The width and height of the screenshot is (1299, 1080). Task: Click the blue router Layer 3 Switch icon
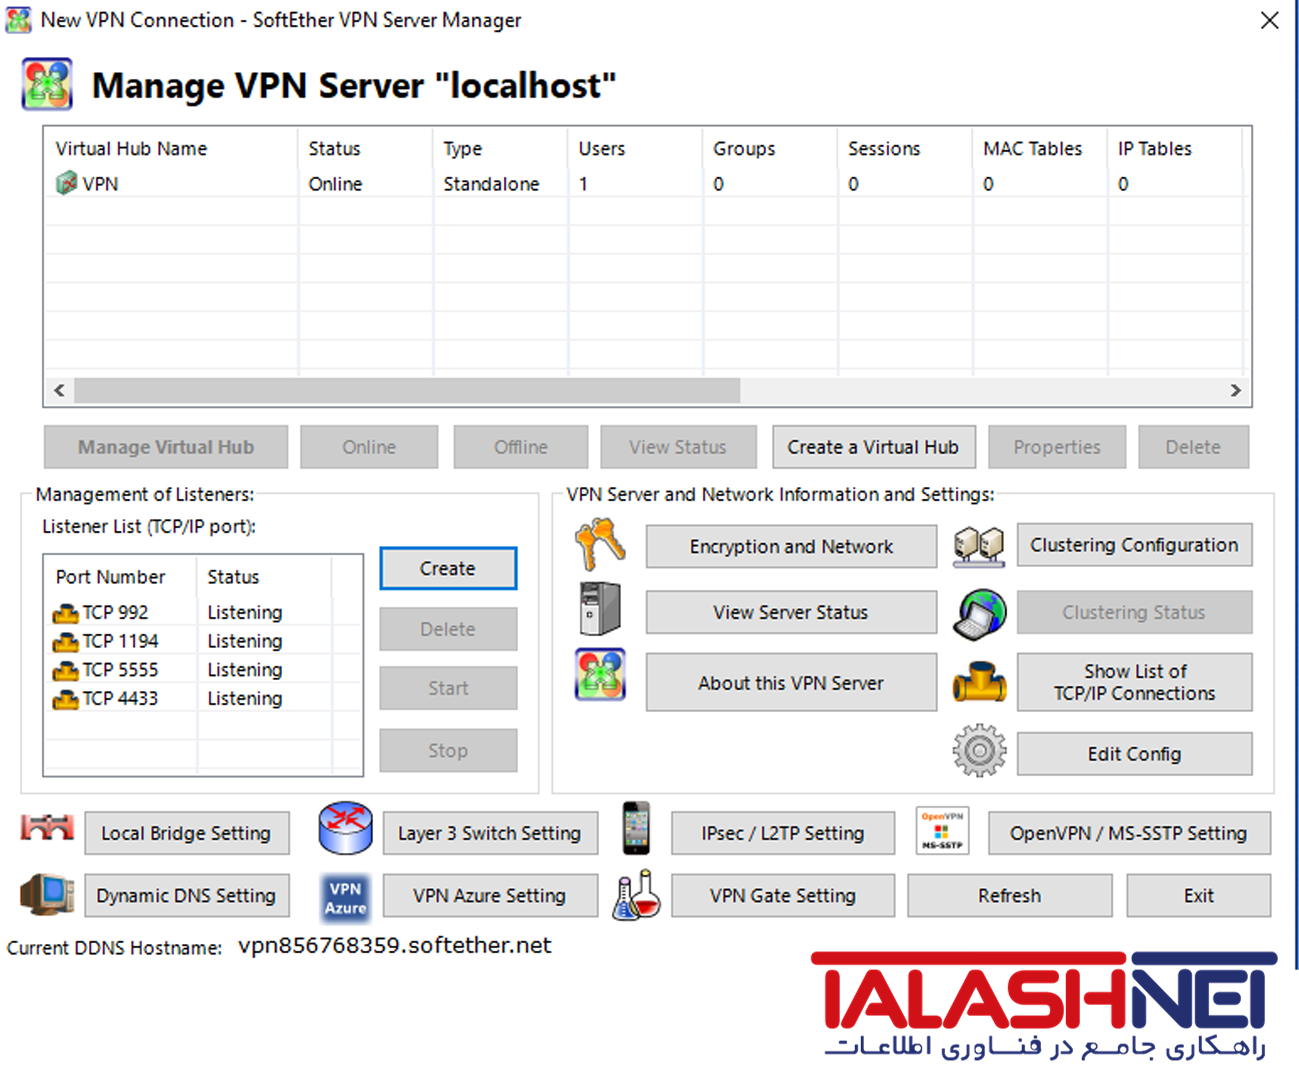coord(345,828)
